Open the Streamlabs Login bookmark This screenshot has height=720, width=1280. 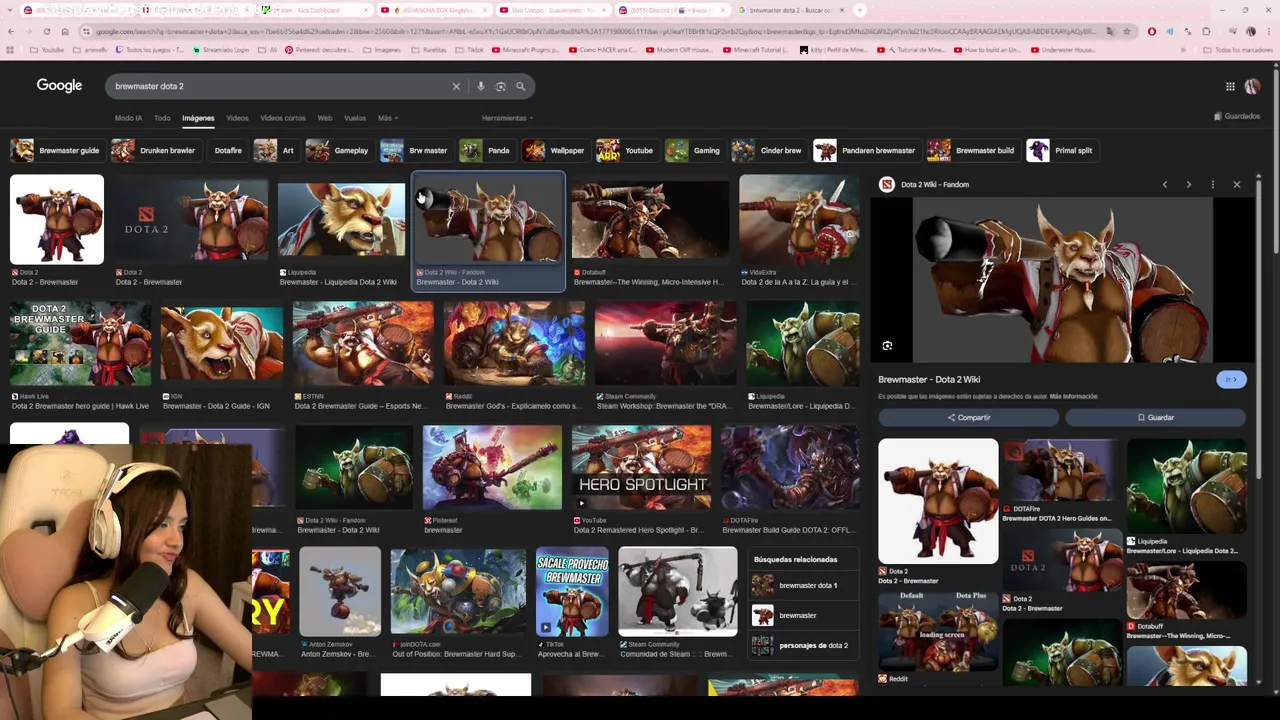point(219,49)
